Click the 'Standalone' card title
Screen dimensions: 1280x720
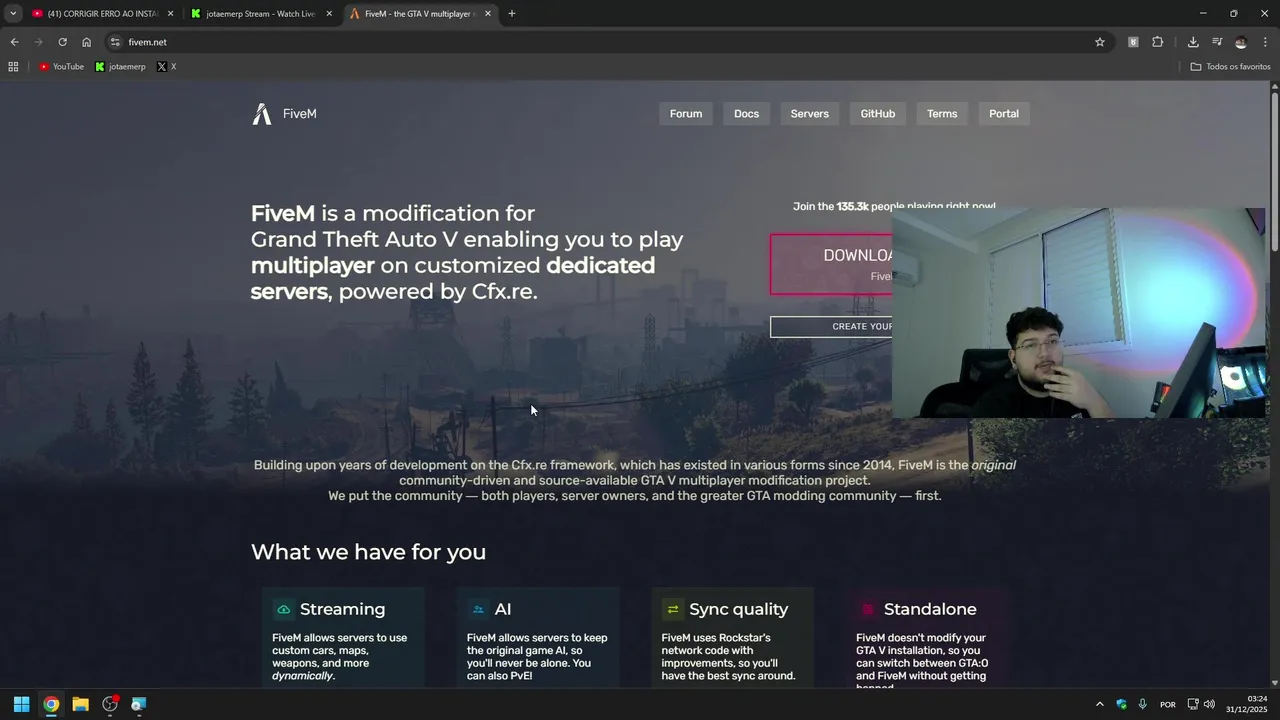pyautogui.click(x=930, y=609)
